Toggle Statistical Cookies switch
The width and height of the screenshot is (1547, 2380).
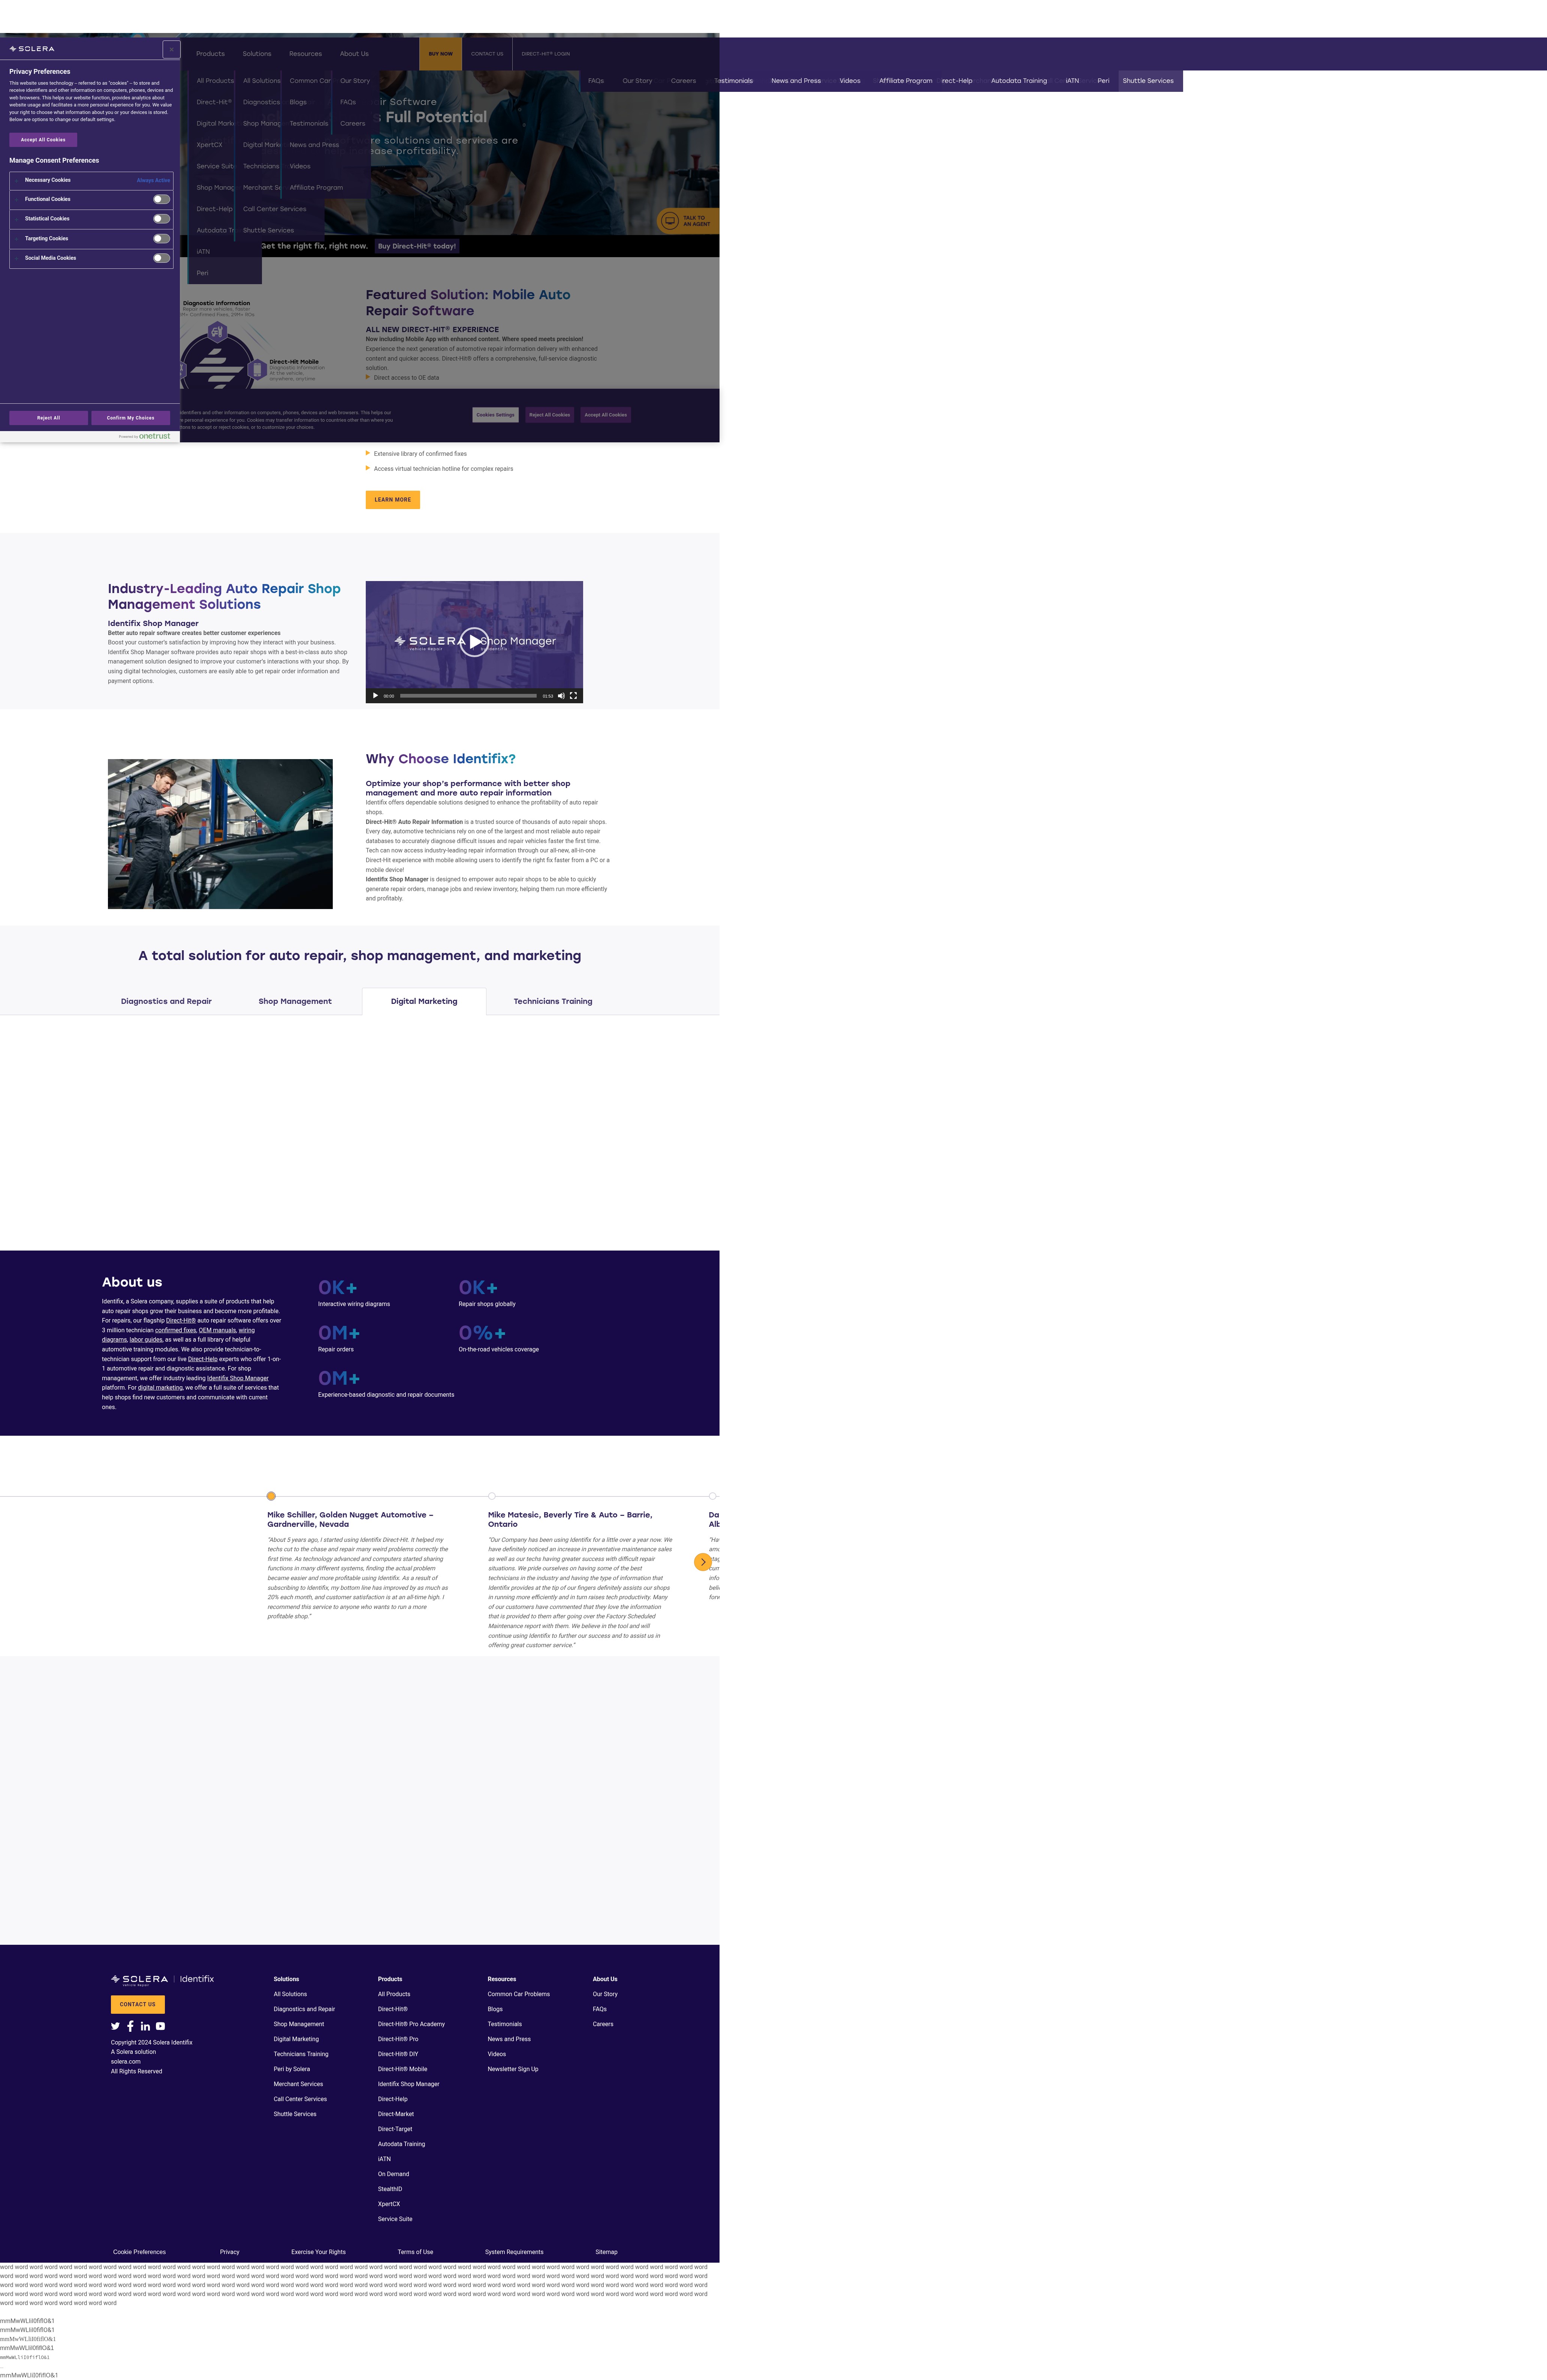(x=161, y=218)
